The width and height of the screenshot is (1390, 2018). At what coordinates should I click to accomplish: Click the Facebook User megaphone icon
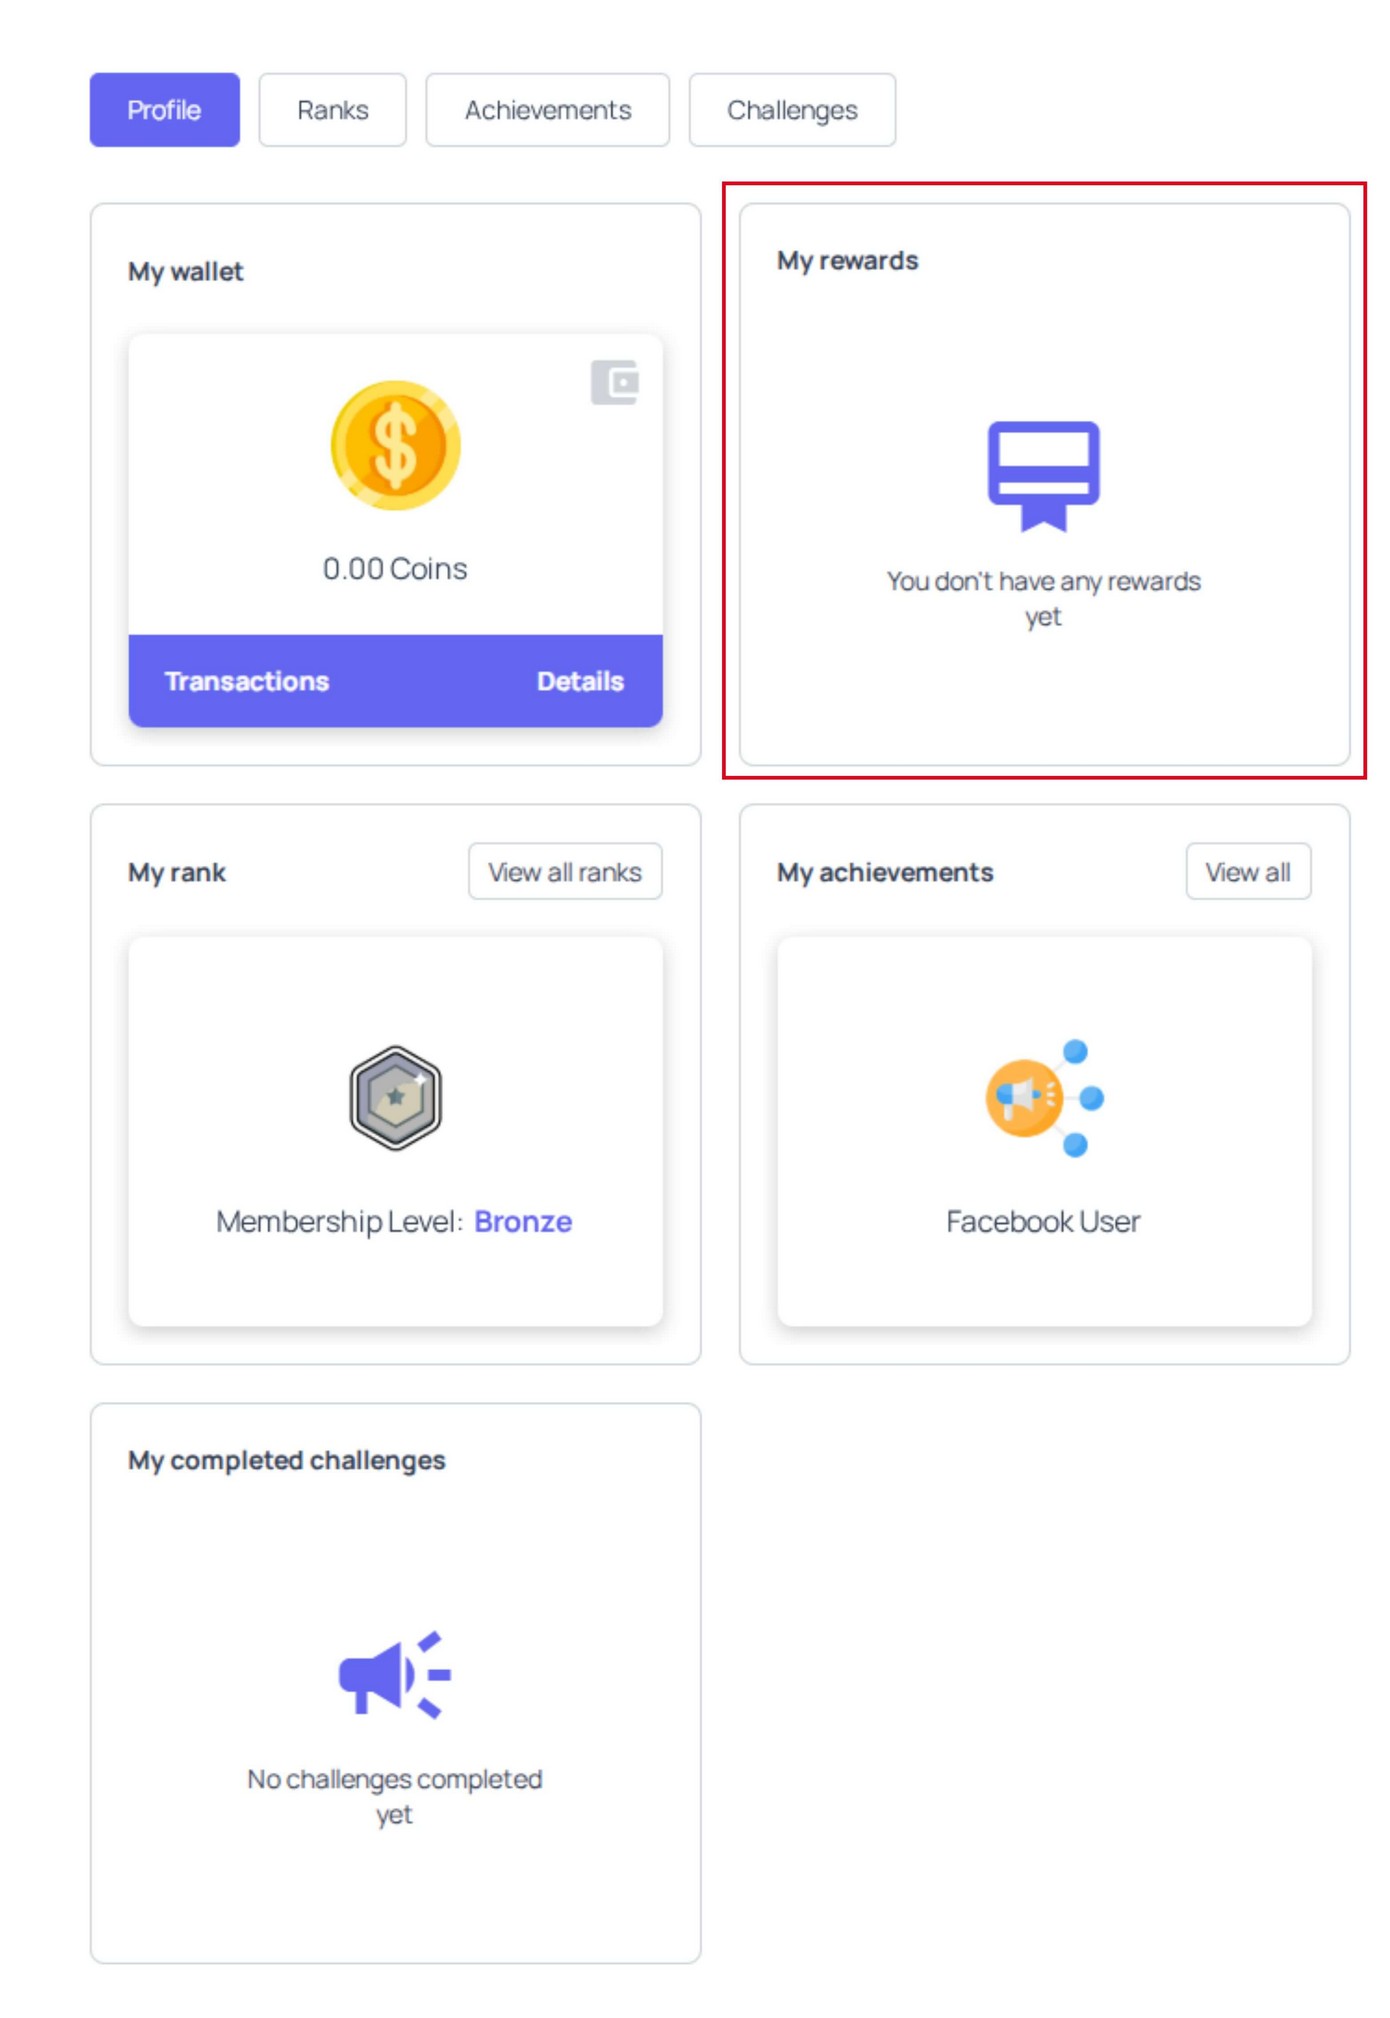pos(1043,1097)
